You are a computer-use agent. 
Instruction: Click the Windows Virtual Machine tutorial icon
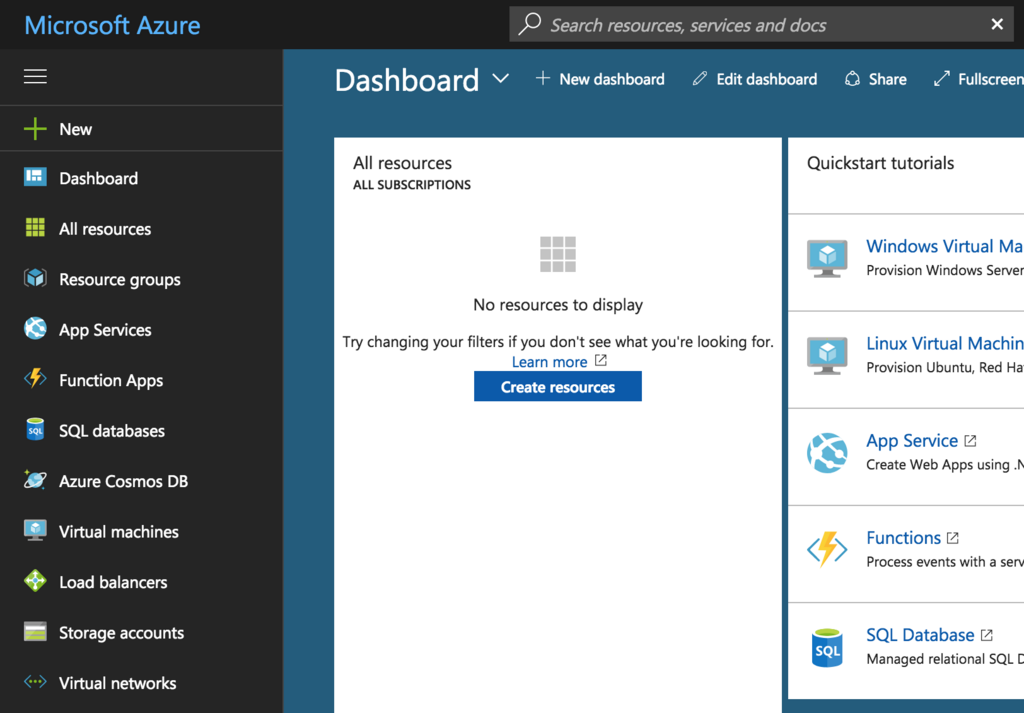pyautogui.click(x=827, y=258)
